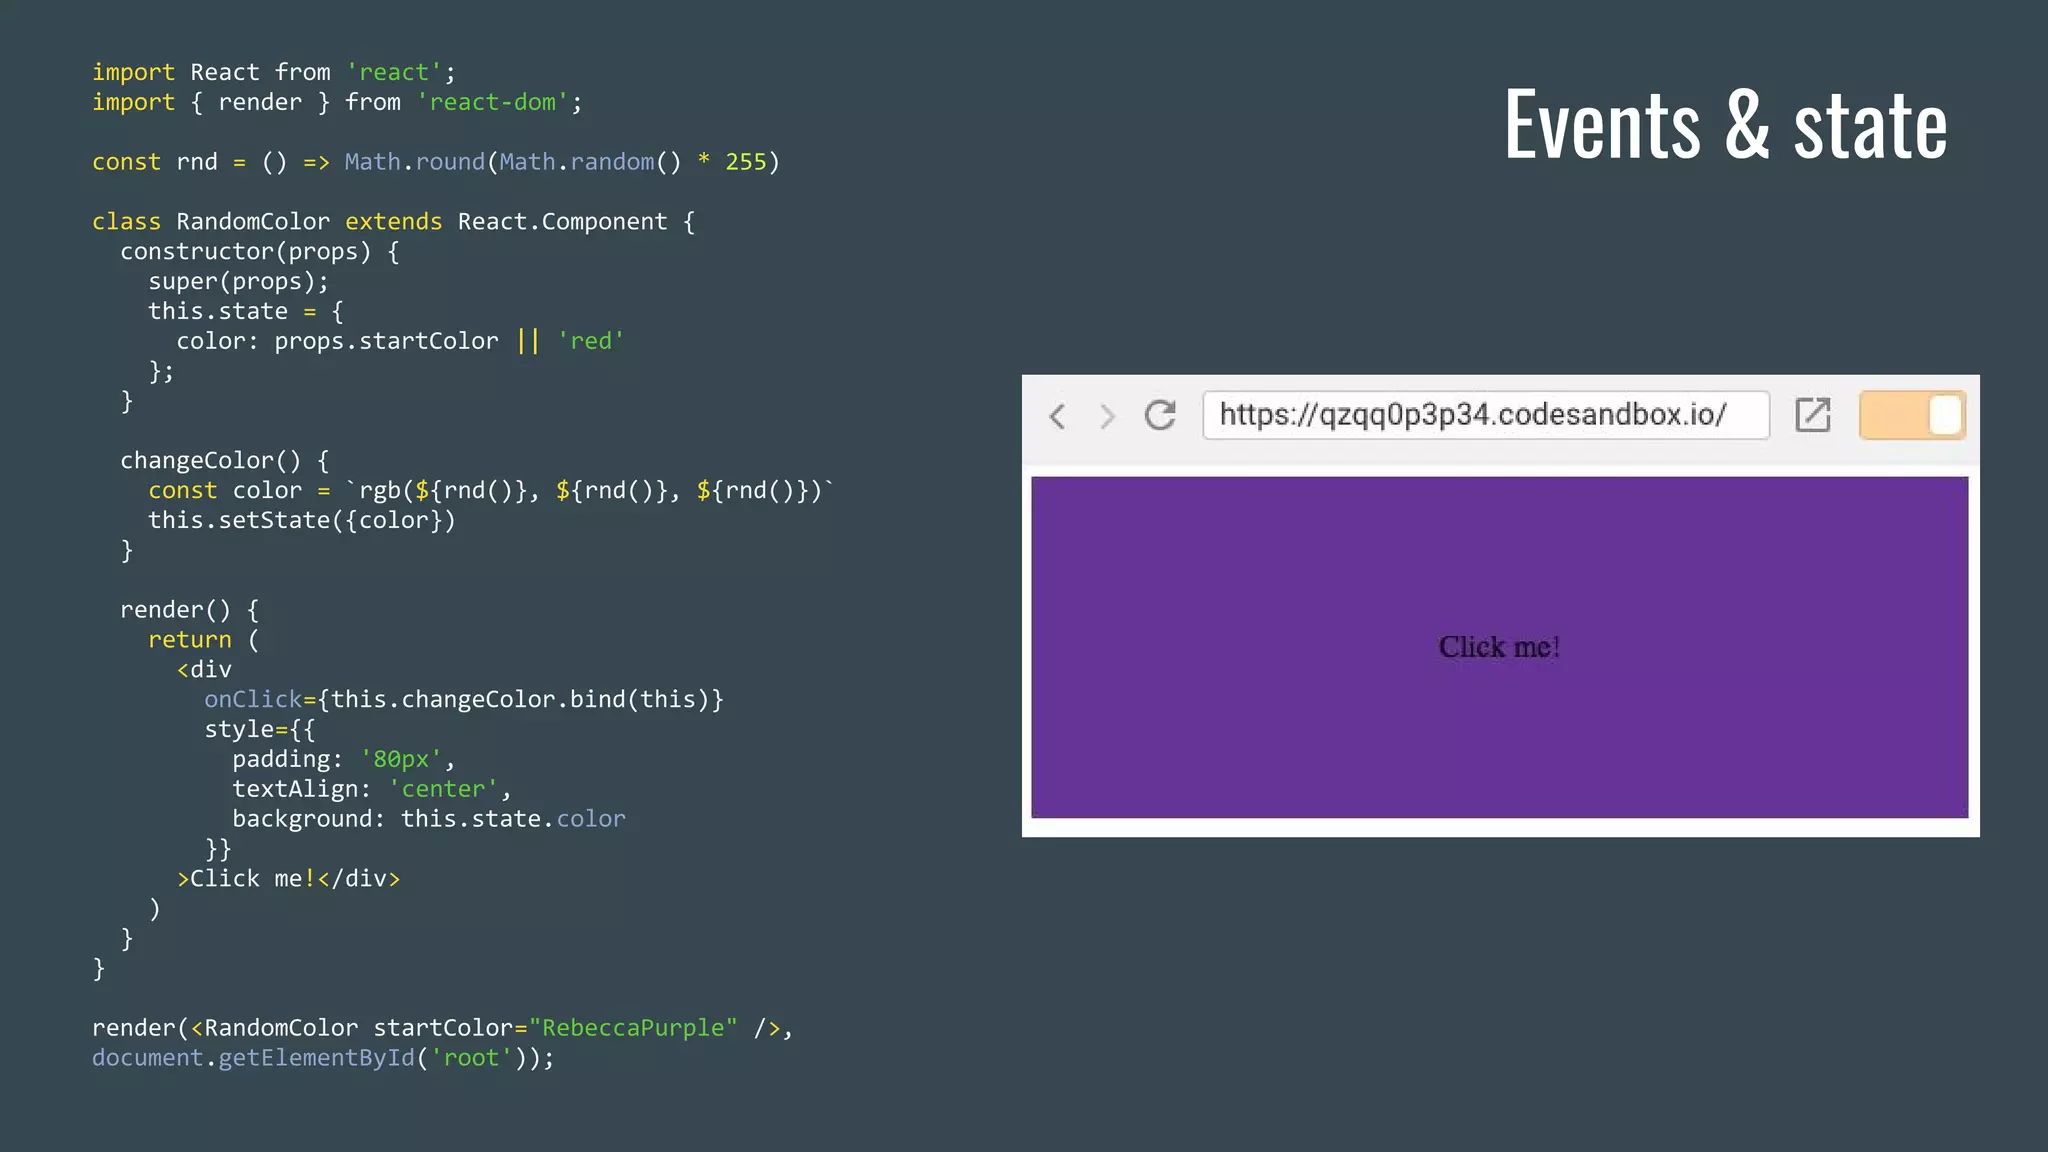2048x1152 pixels.
Task: Click the "background: this.state.color" line
Action: pos(429,819)
